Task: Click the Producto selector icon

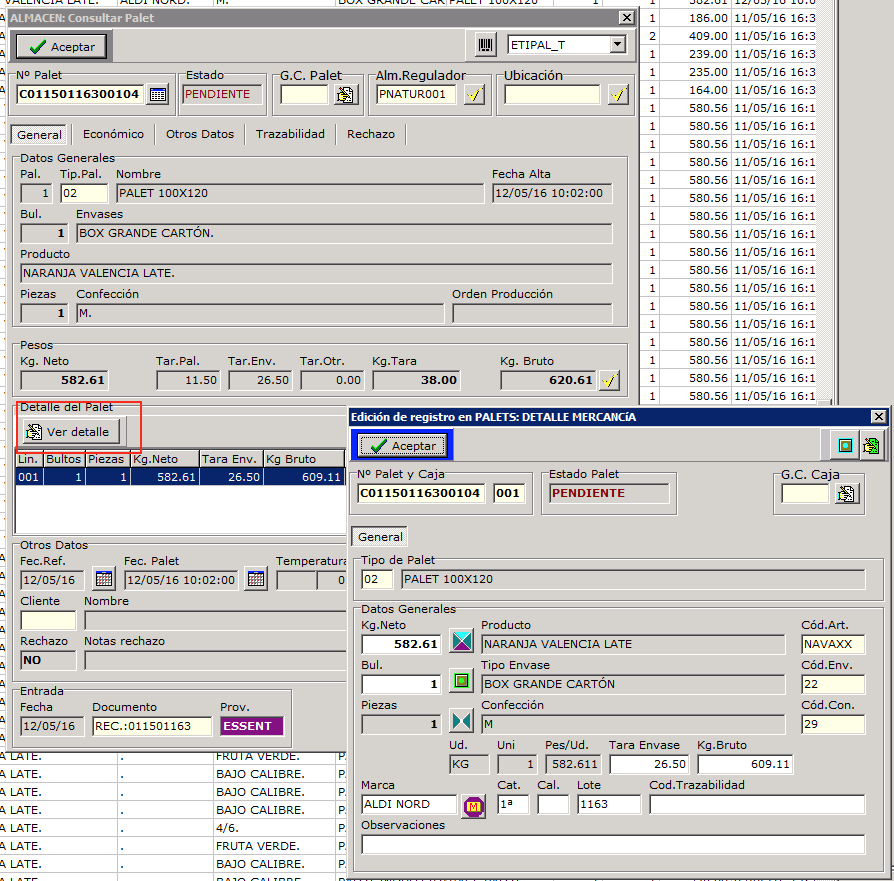Action: tap(461, 642)
